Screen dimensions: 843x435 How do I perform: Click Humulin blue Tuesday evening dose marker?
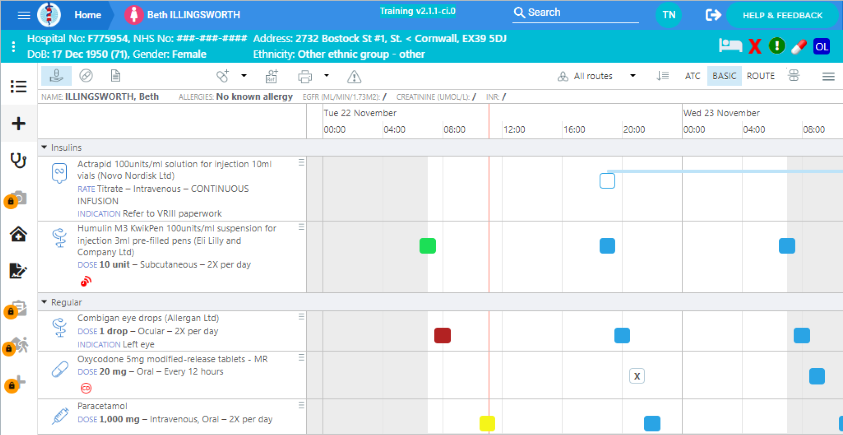point(607,246)
